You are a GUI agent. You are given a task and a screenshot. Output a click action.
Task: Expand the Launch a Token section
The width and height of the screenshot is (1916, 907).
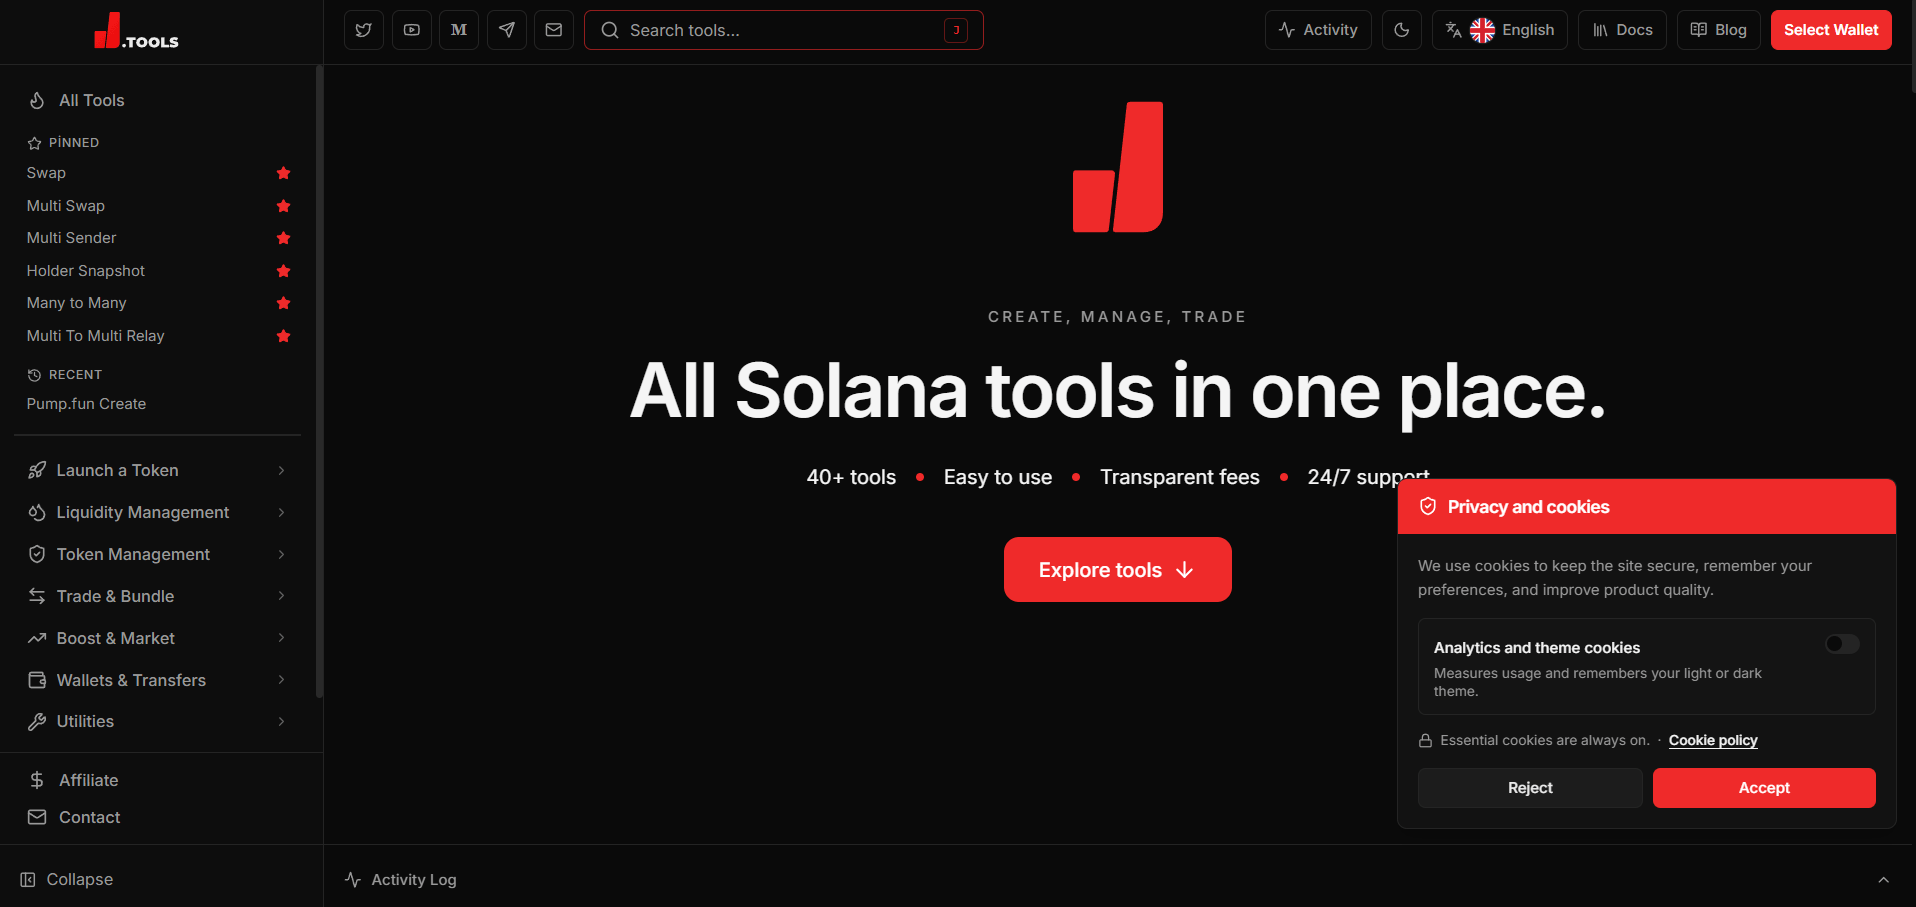[158, 470]
